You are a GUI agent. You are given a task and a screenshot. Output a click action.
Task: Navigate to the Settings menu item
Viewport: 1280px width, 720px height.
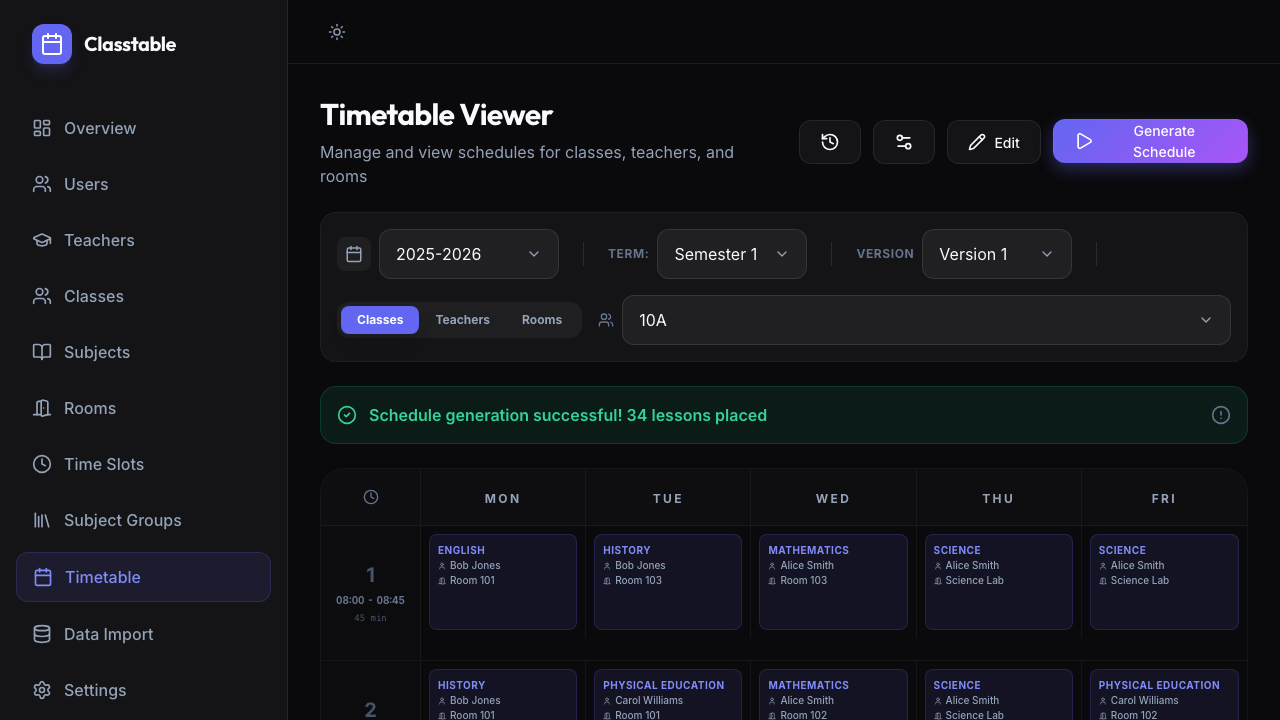click(95, 690)
